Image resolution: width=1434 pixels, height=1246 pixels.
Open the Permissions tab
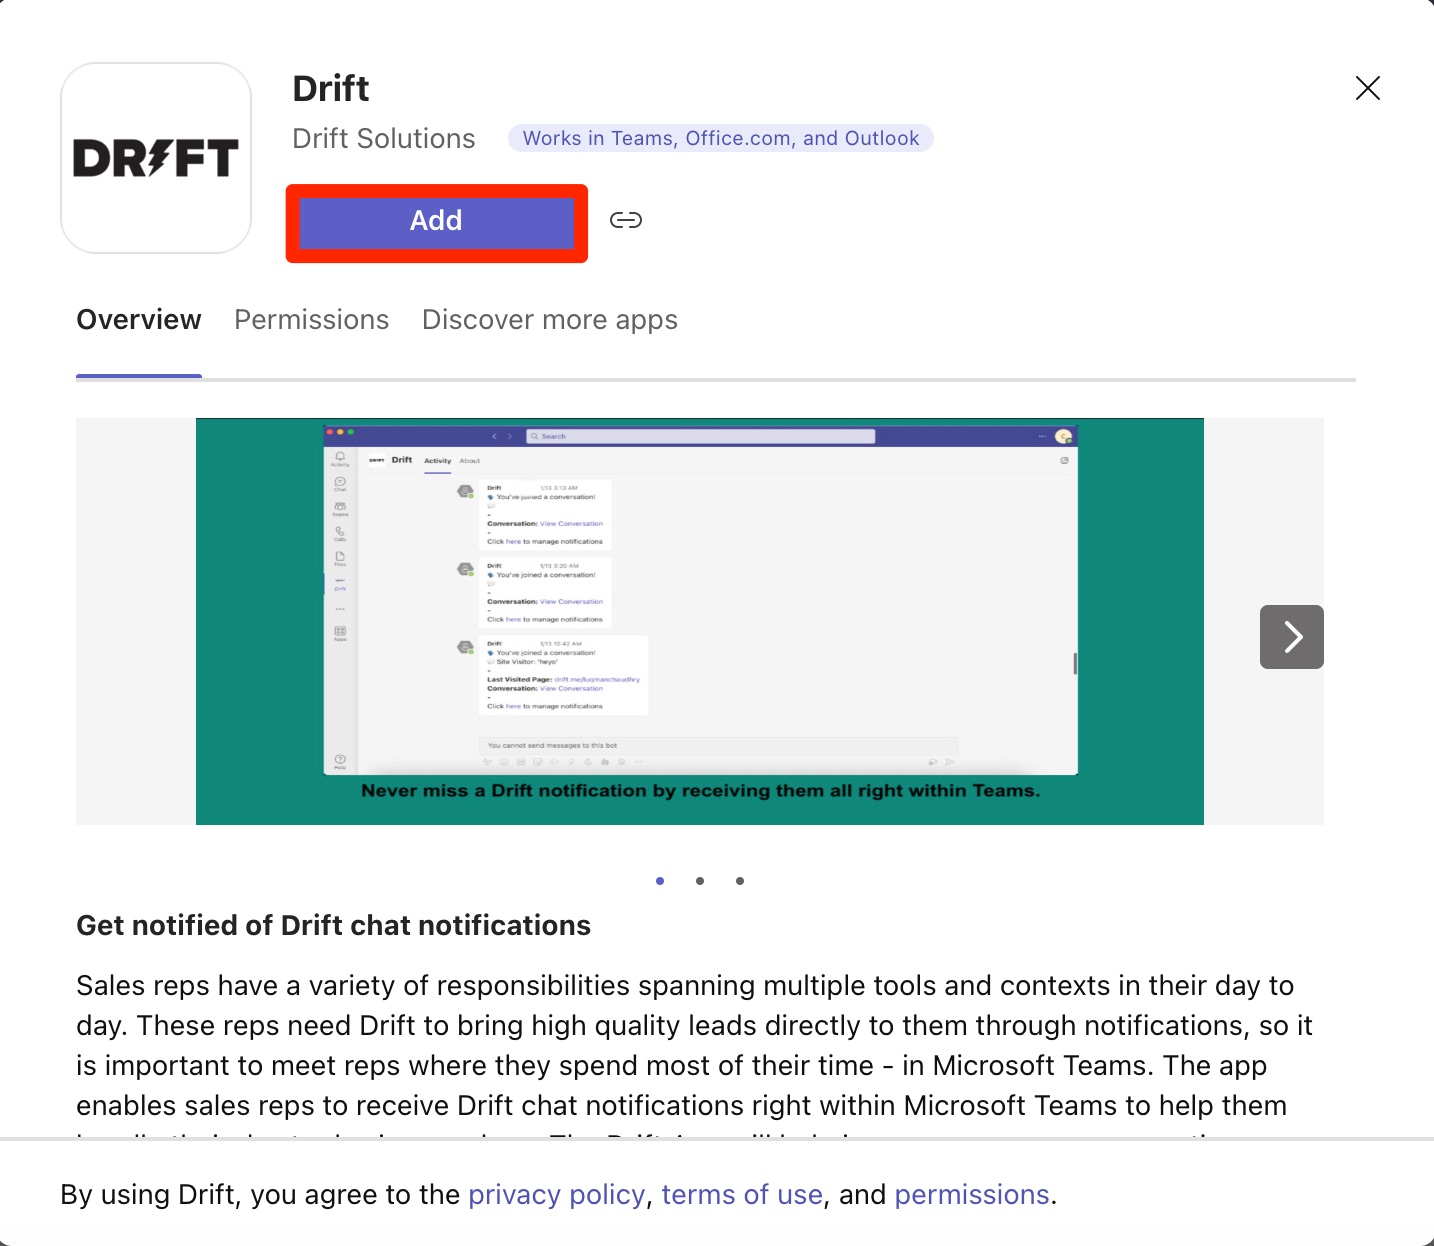(x=311, y=320)
